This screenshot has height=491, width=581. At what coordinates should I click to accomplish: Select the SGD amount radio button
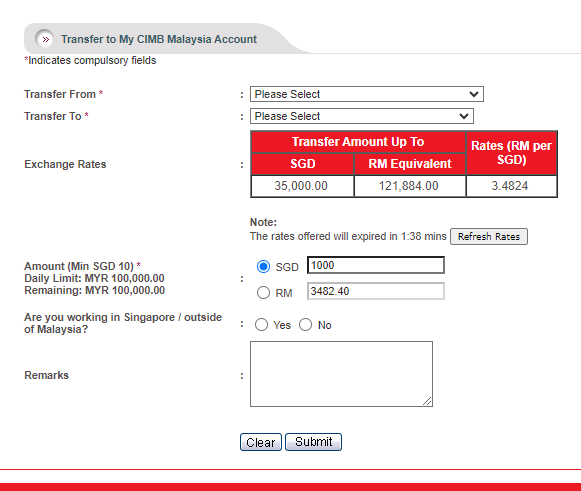point(263,266)
